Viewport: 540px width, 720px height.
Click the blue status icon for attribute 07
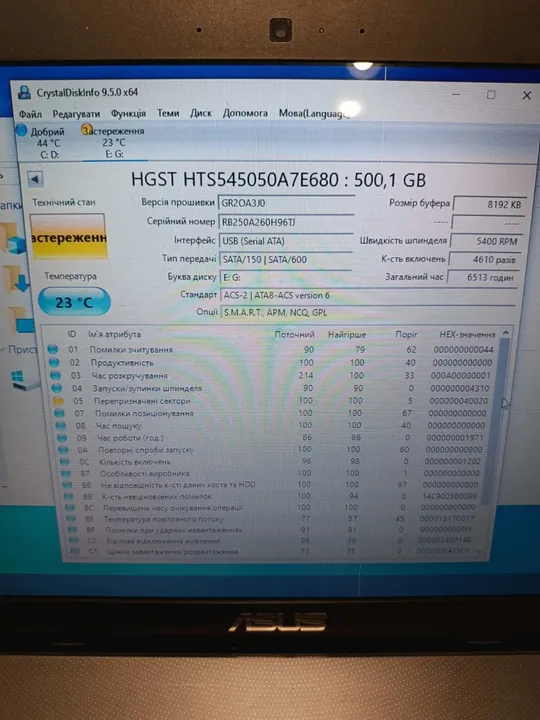click(60, 413)
